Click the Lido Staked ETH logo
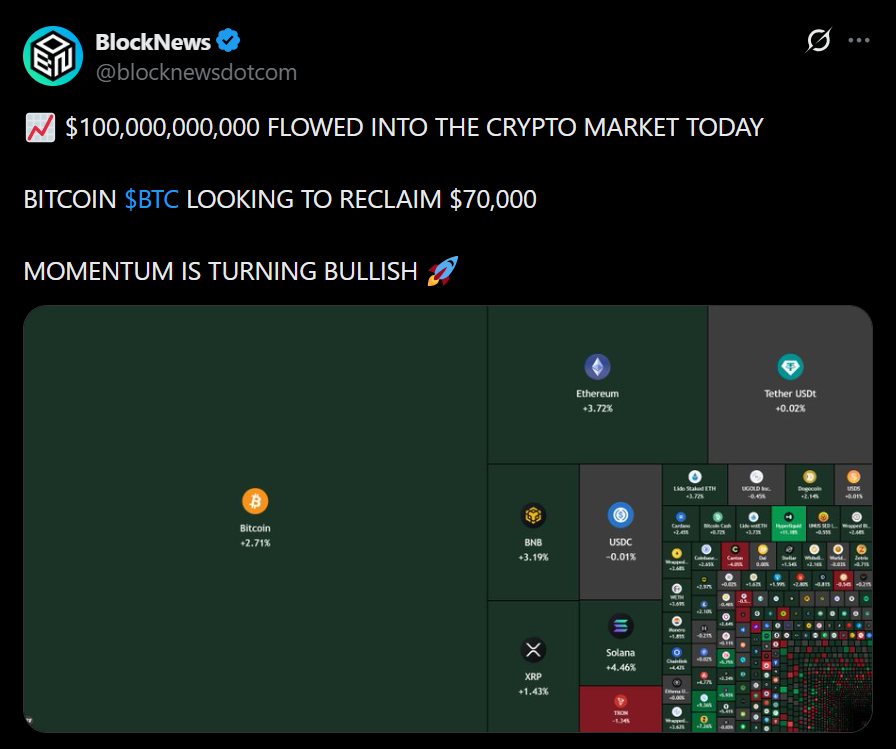 [694, 476]
